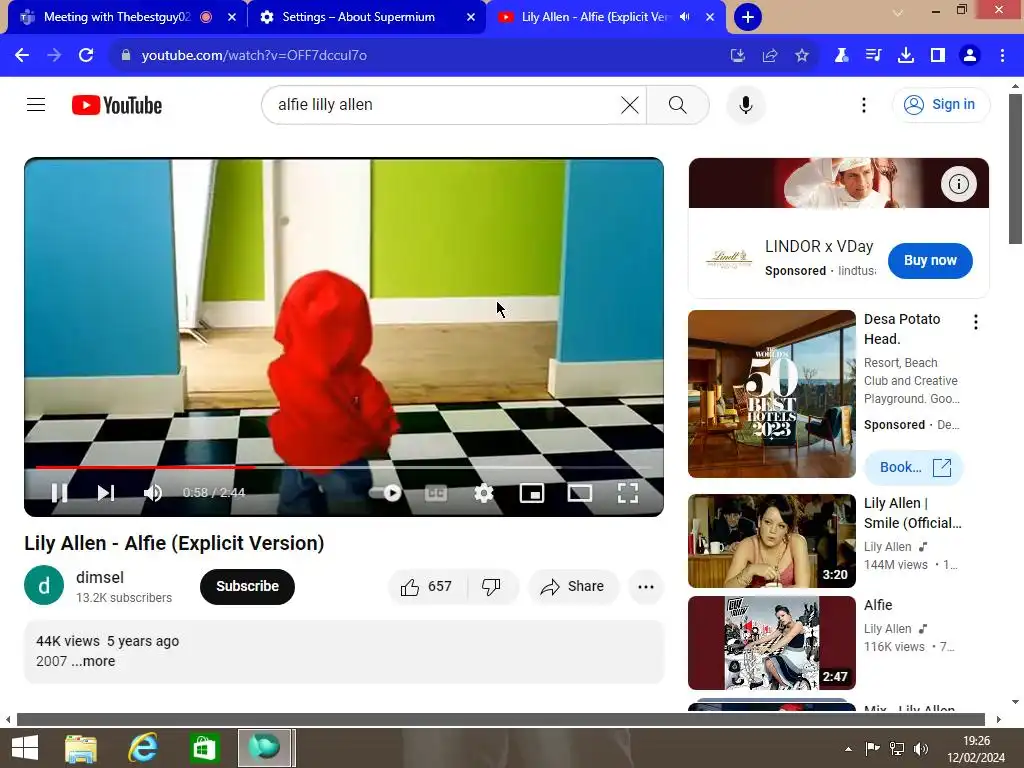Screen dimensions: 1024x768
Task: Clear the search query with the X
Action: [x=630, y=104]
